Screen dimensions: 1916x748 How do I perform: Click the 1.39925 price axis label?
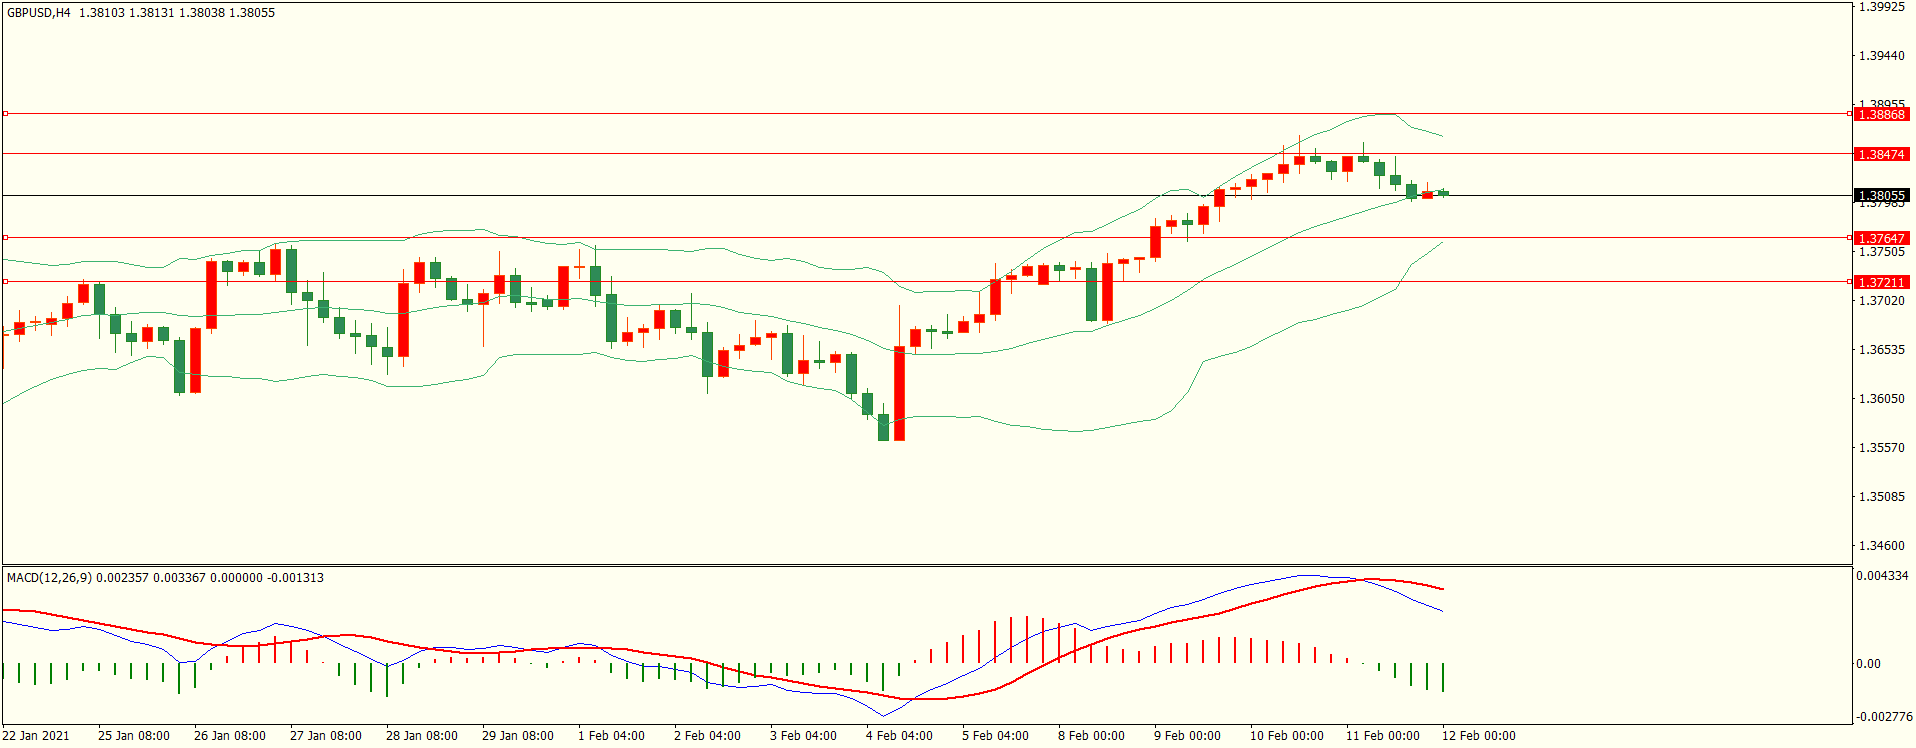tap(1881, 7)
